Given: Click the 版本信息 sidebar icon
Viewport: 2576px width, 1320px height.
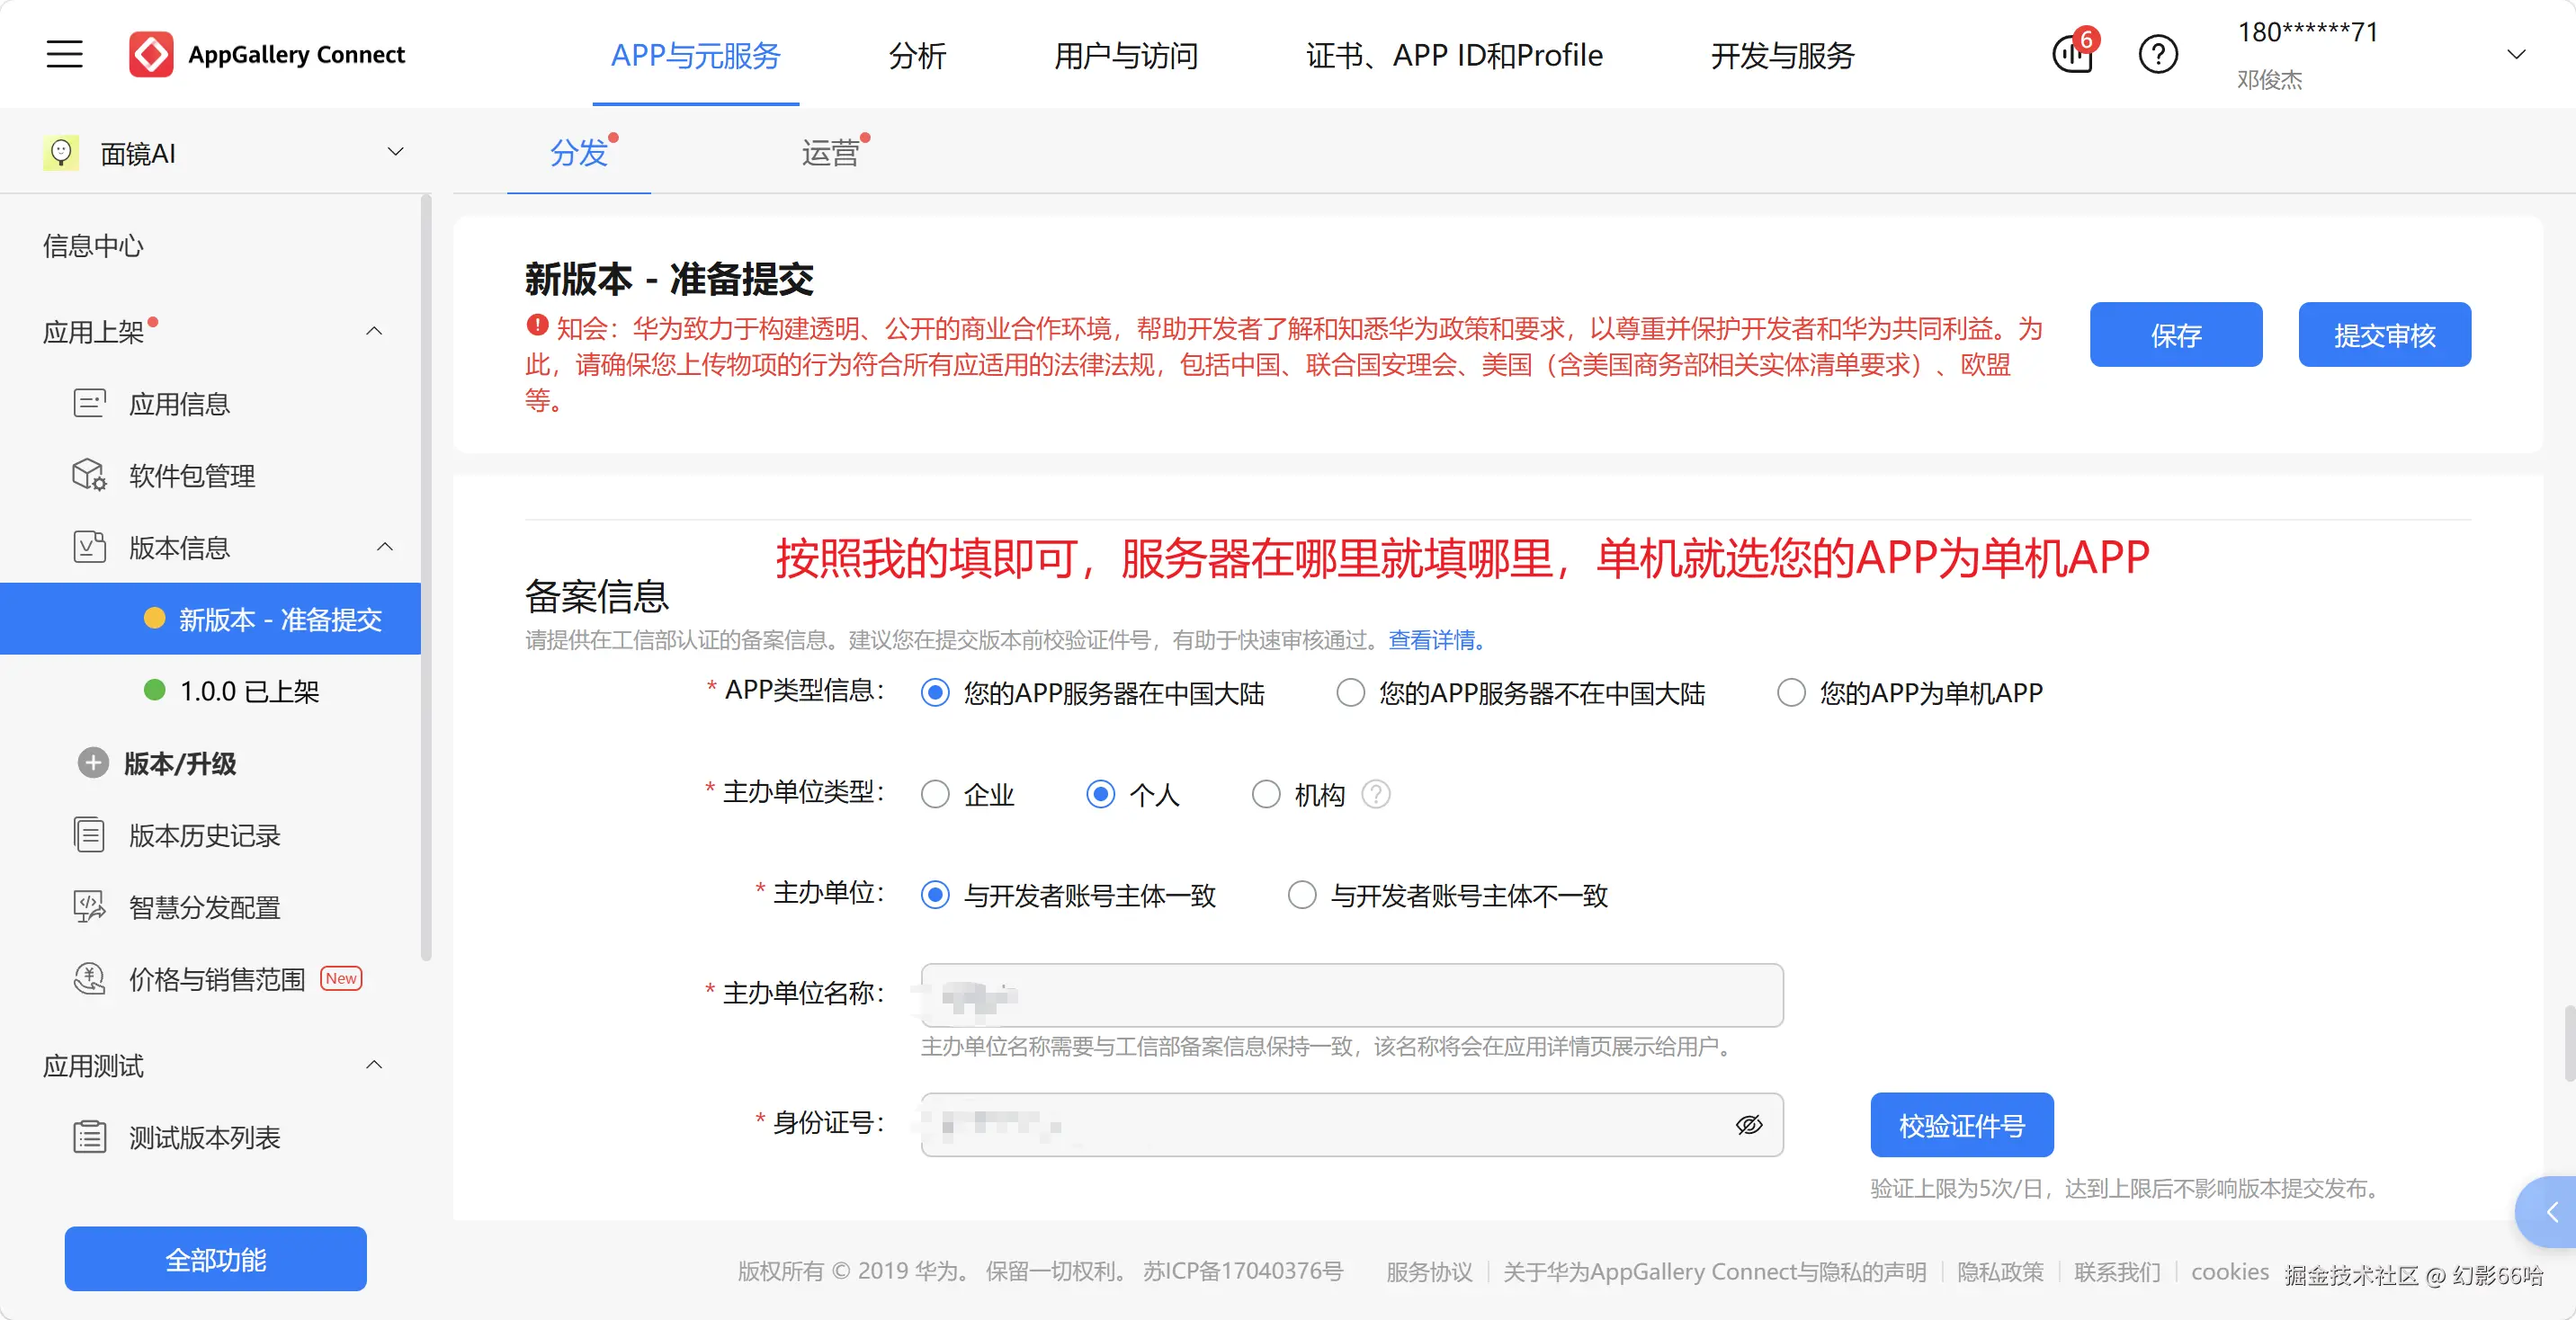Looking at the screenshot, I should click(x=89, y=547).
